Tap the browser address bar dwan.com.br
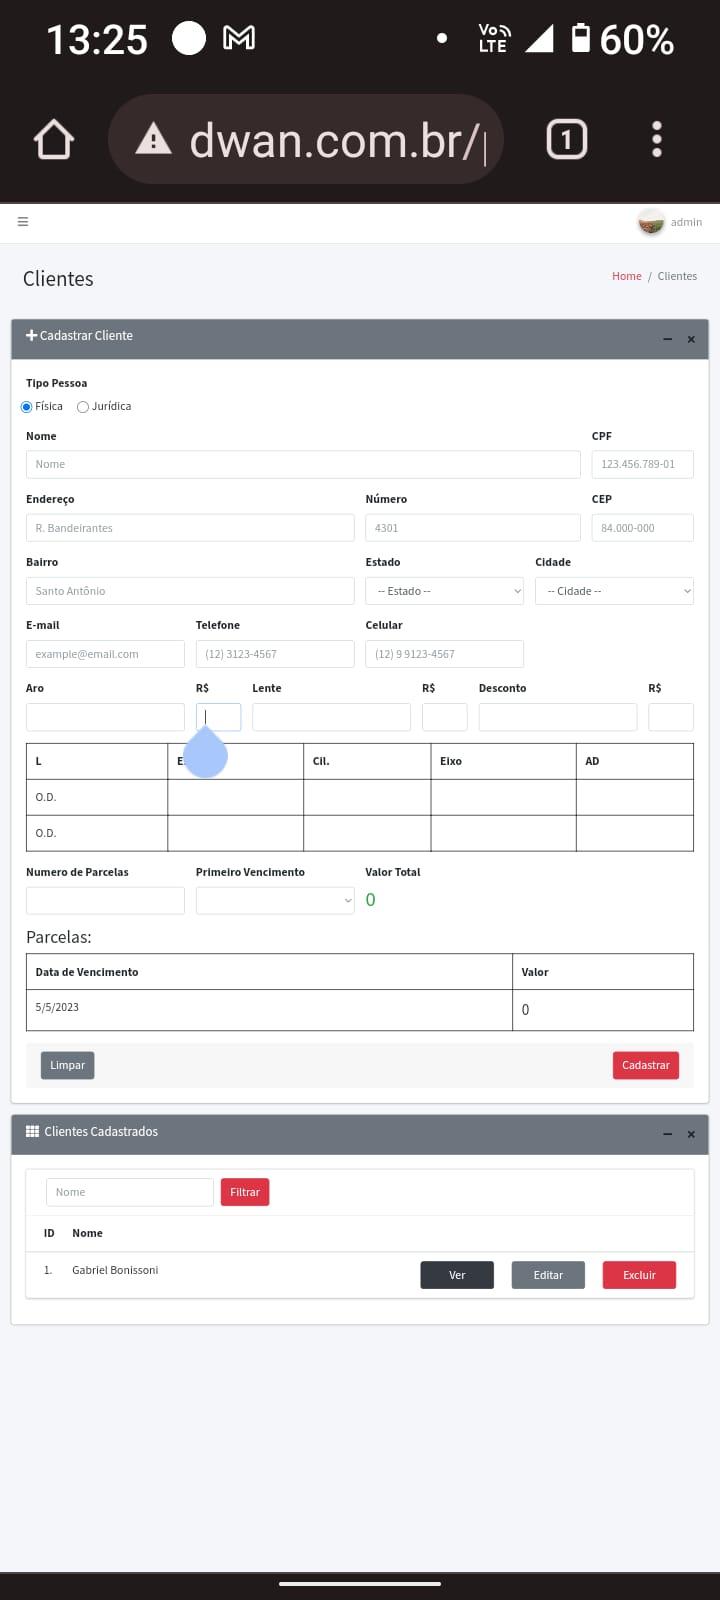720x1600 pixels. click(x=305, y=139)
